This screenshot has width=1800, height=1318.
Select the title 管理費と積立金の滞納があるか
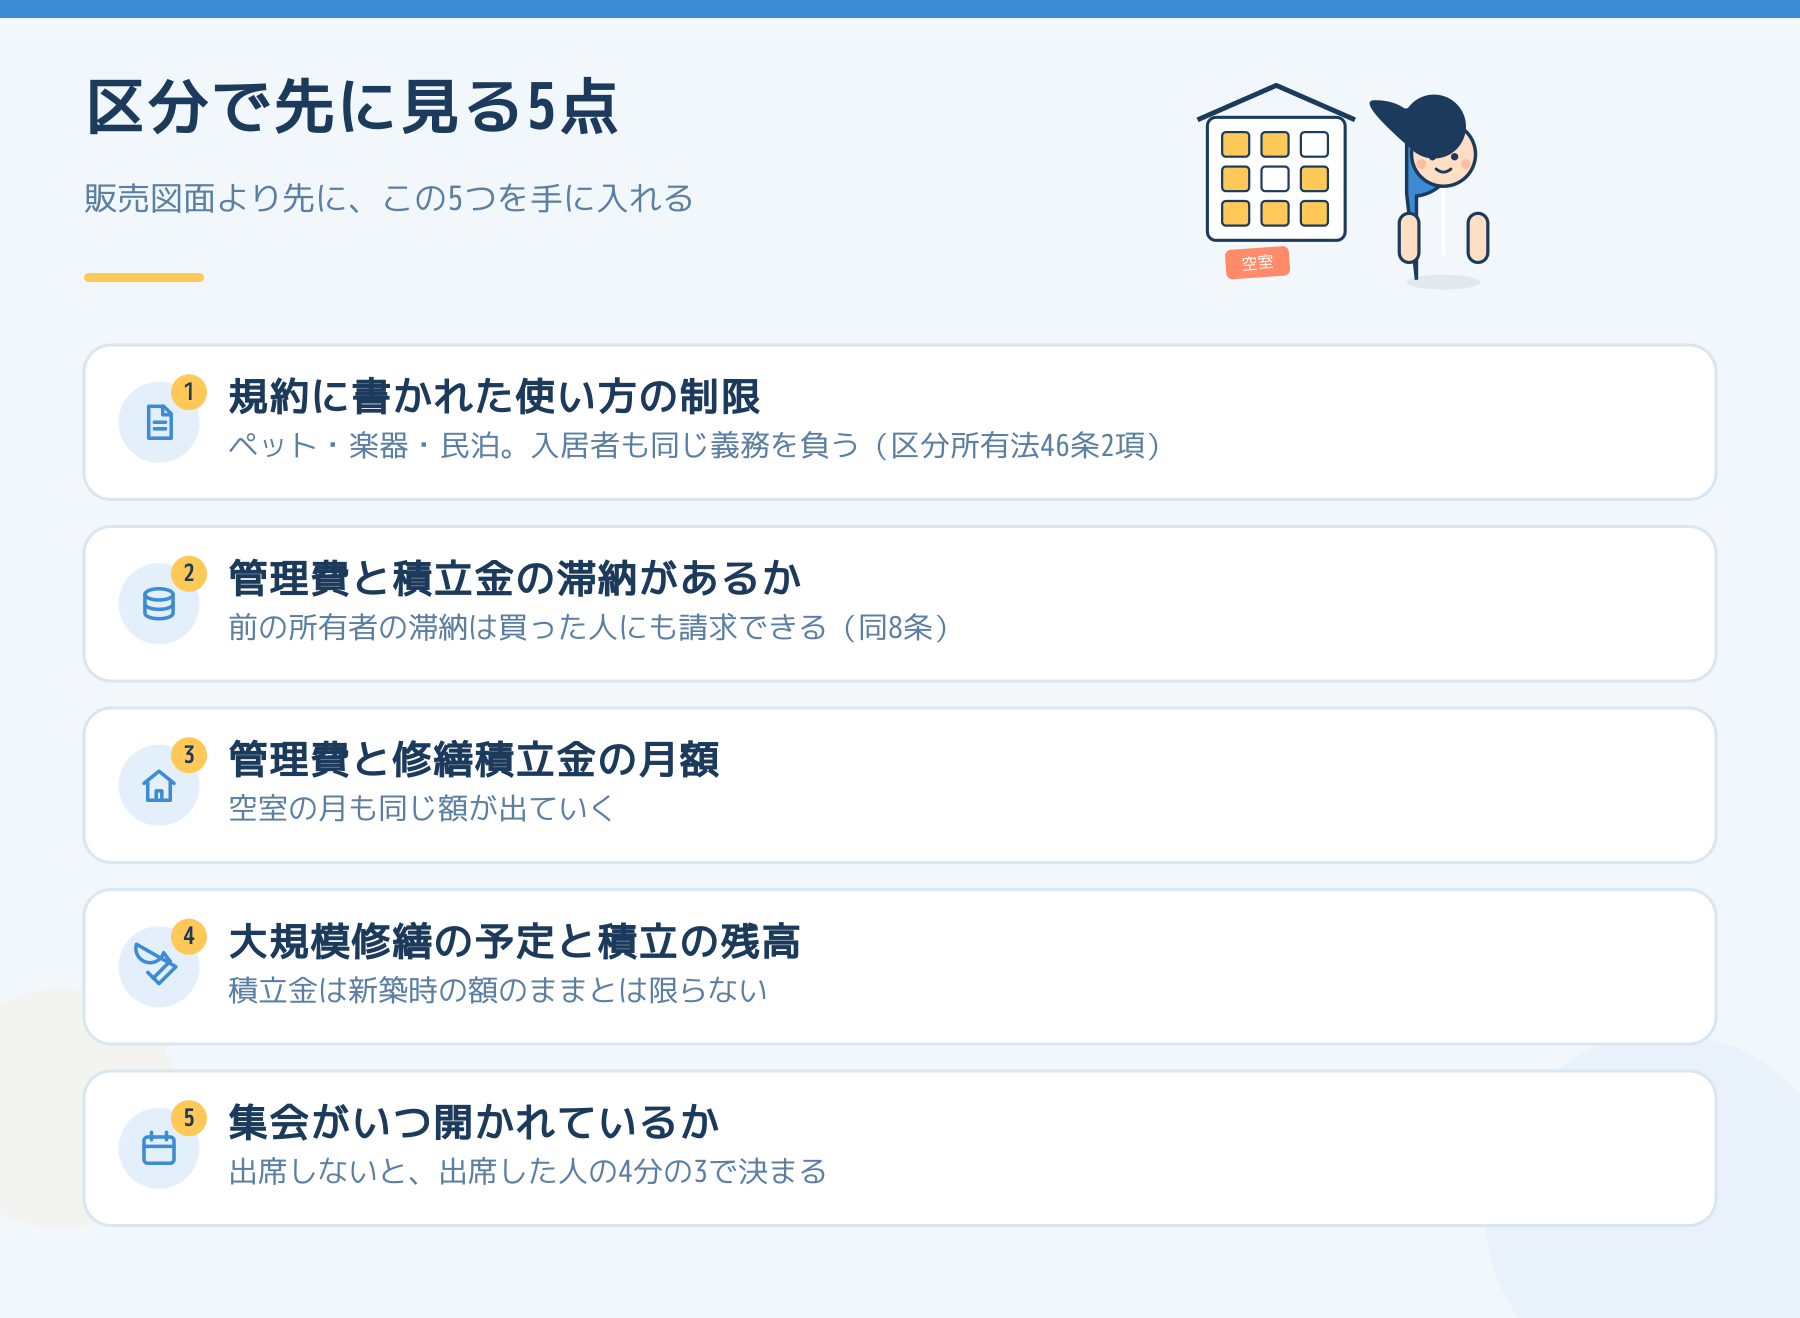[515, 578]
